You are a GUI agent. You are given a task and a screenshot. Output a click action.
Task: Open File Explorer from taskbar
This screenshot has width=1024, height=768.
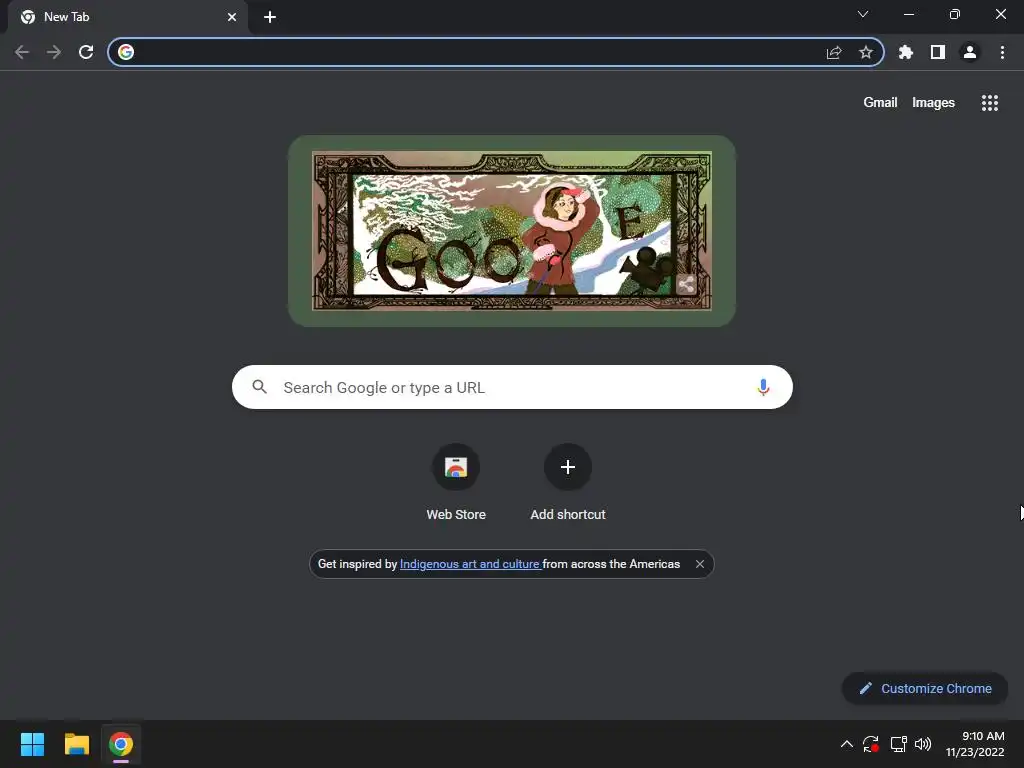76,744
